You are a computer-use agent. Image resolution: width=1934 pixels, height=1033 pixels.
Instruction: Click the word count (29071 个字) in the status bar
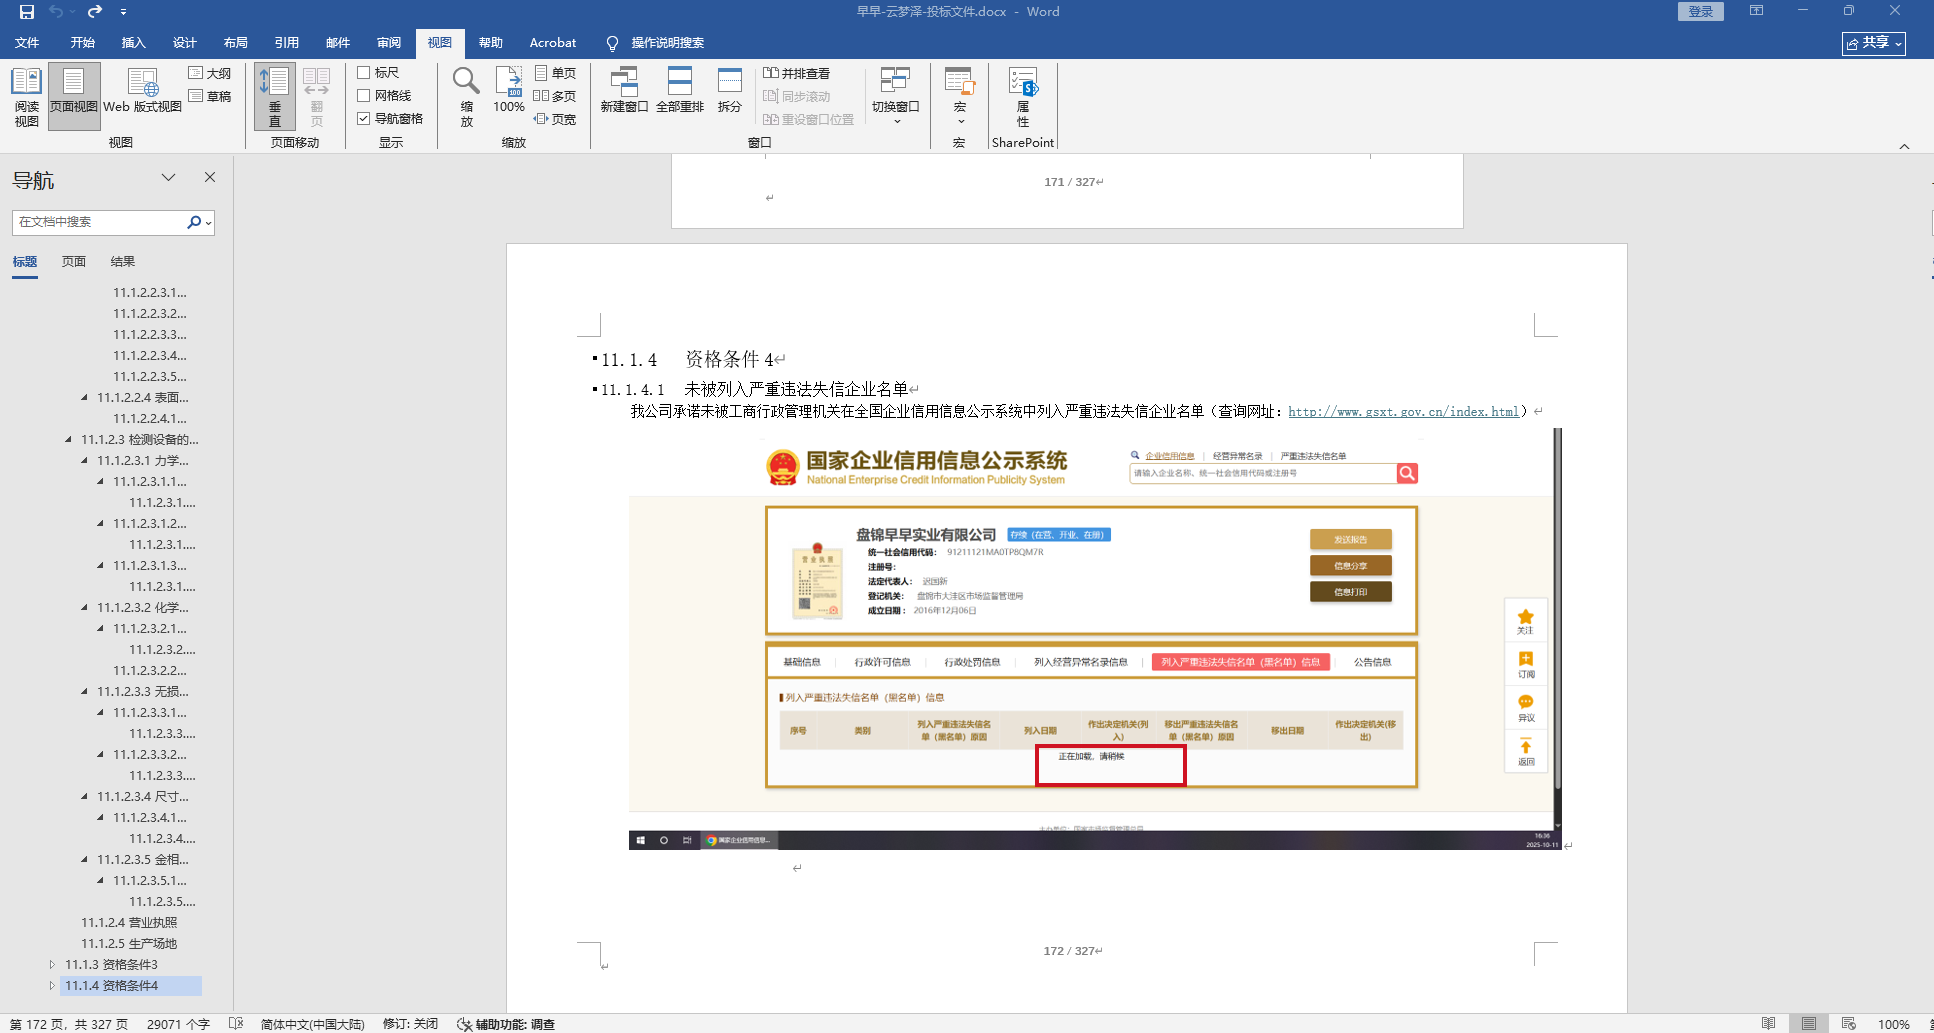(x=178, y=1024)
